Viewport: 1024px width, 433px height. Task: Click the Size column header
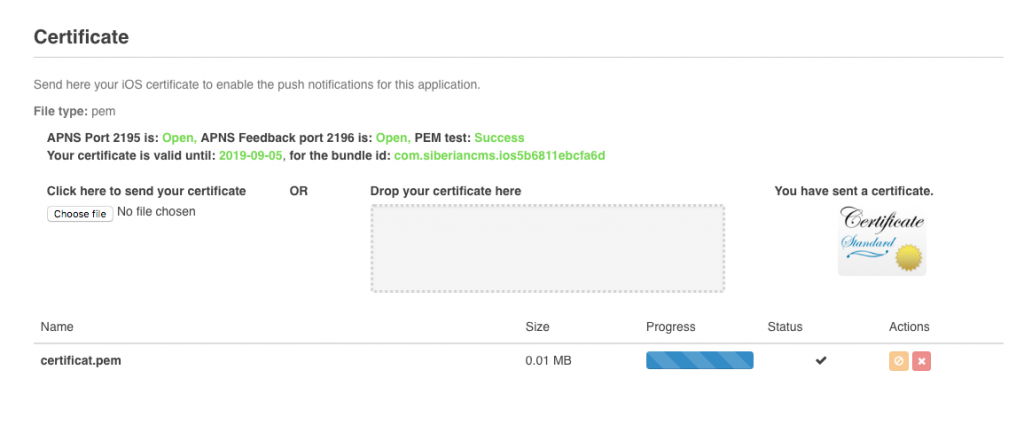tap(537, 327)
